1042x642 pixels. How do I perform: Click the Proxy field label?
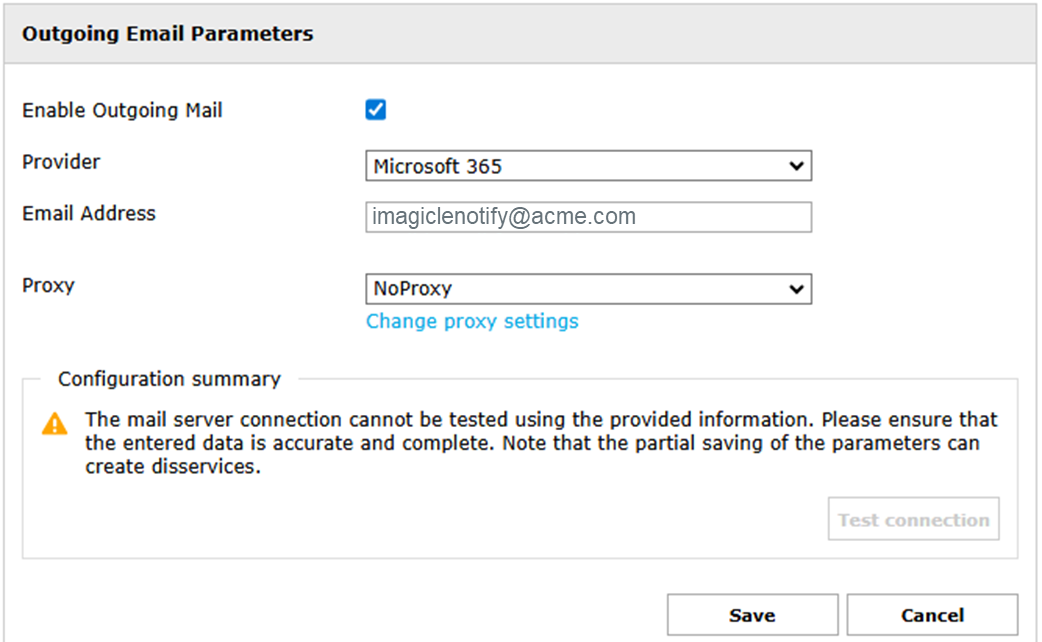tap(48, 285)
